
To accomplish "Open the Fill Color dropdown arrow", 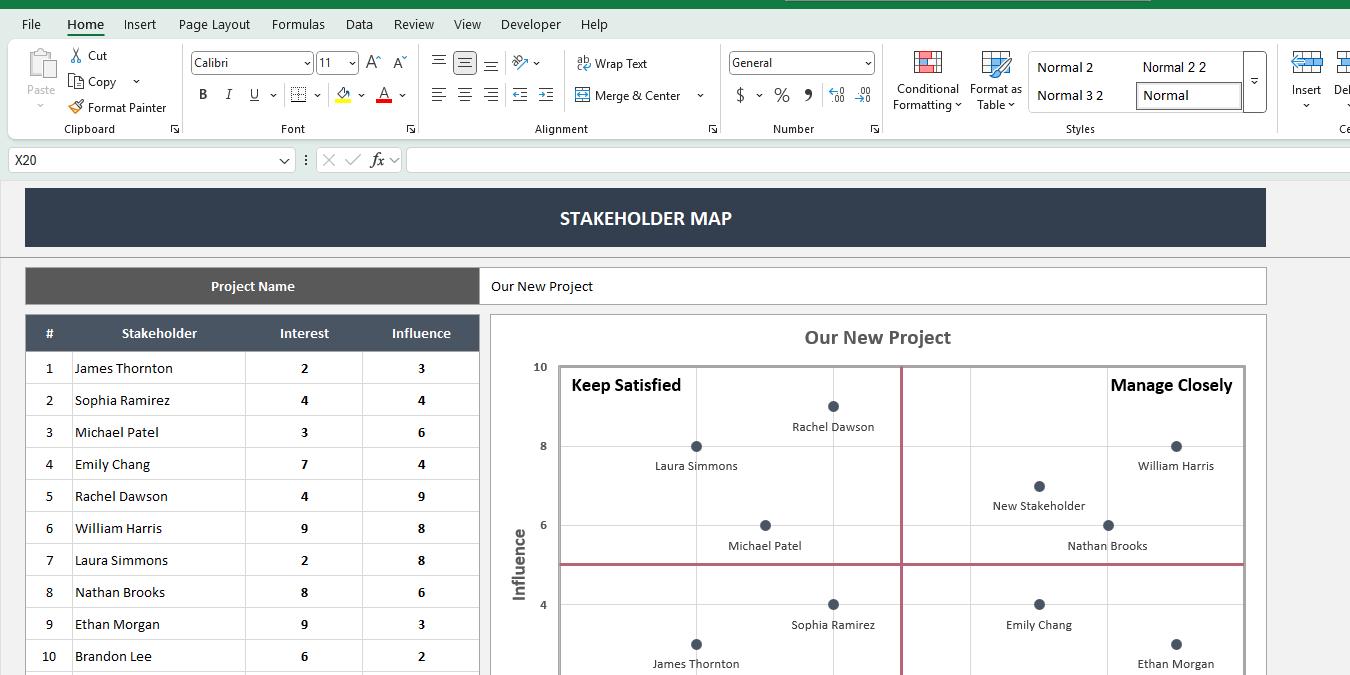I will (360, 95).
